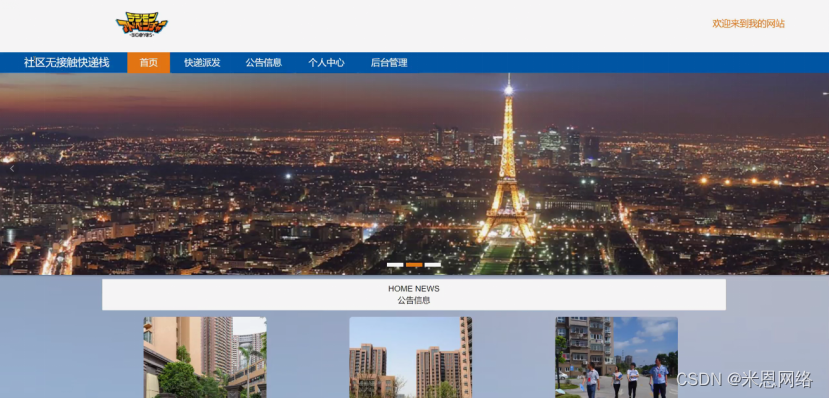Screen dimensions: 829x398
Task: Open 个人中心 in navigation bar
Action: pyautogui.click(x=326, y=62)
